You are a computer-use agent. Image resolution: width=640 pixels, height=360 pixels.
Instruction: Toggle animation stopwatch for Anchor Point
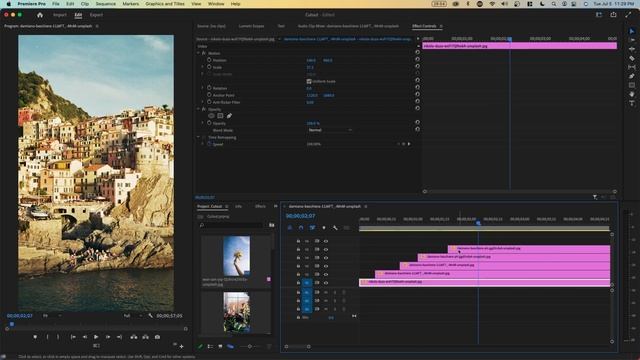click(x=209, y=95)
